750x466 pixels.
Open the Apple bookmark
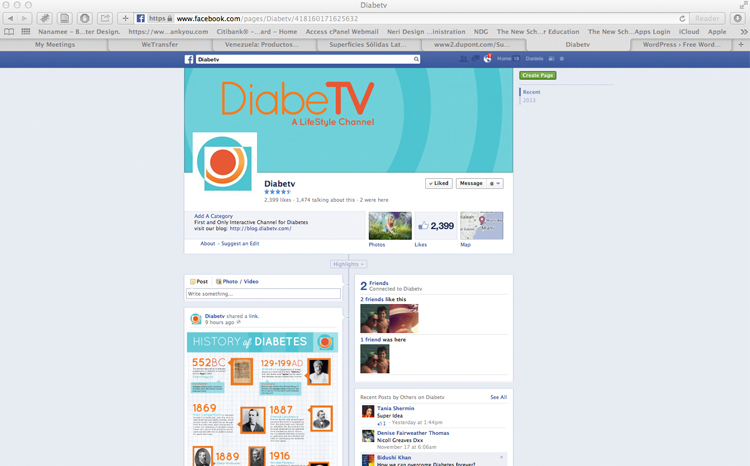pyautogui.click(x=717, y=32)
